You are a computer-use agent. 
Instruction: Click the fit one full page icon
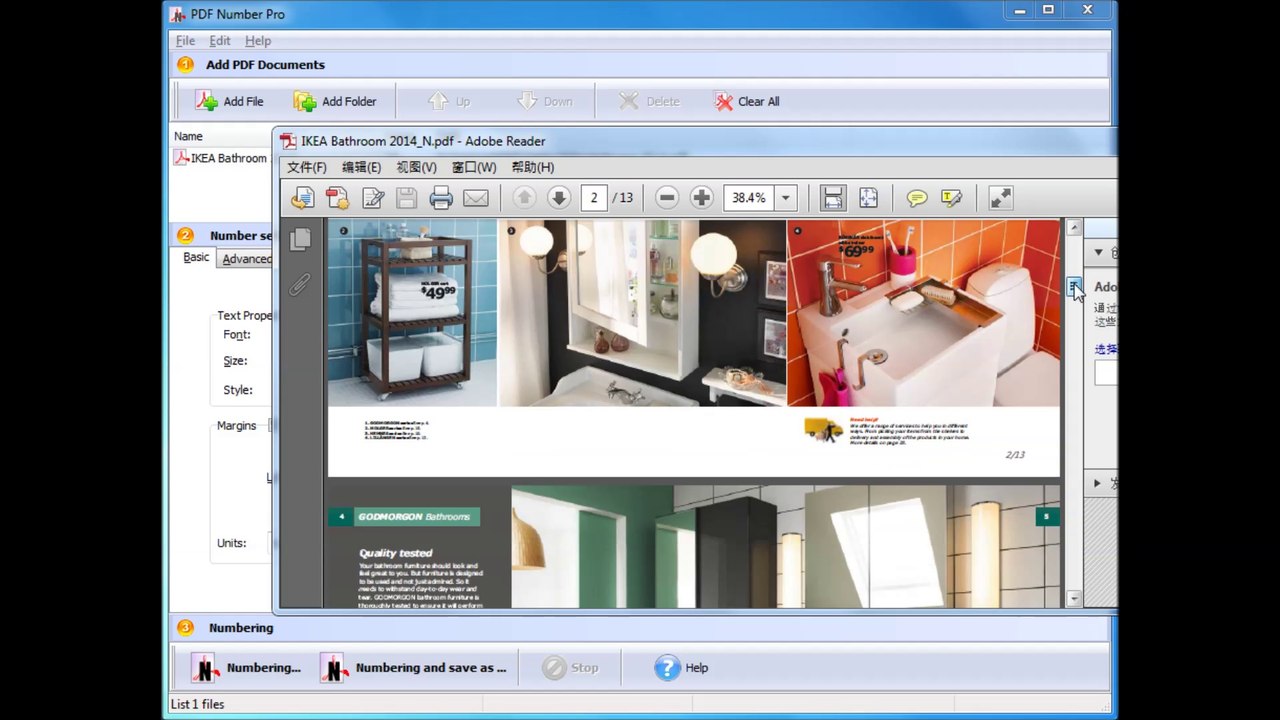pyautogui.click(x=868, y=198)
